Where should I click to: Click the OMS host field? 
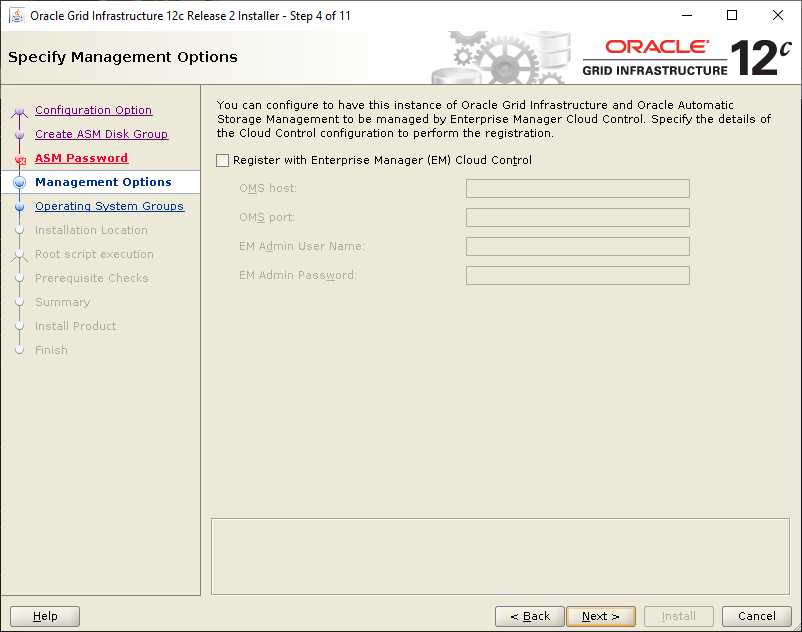(577, 189)
